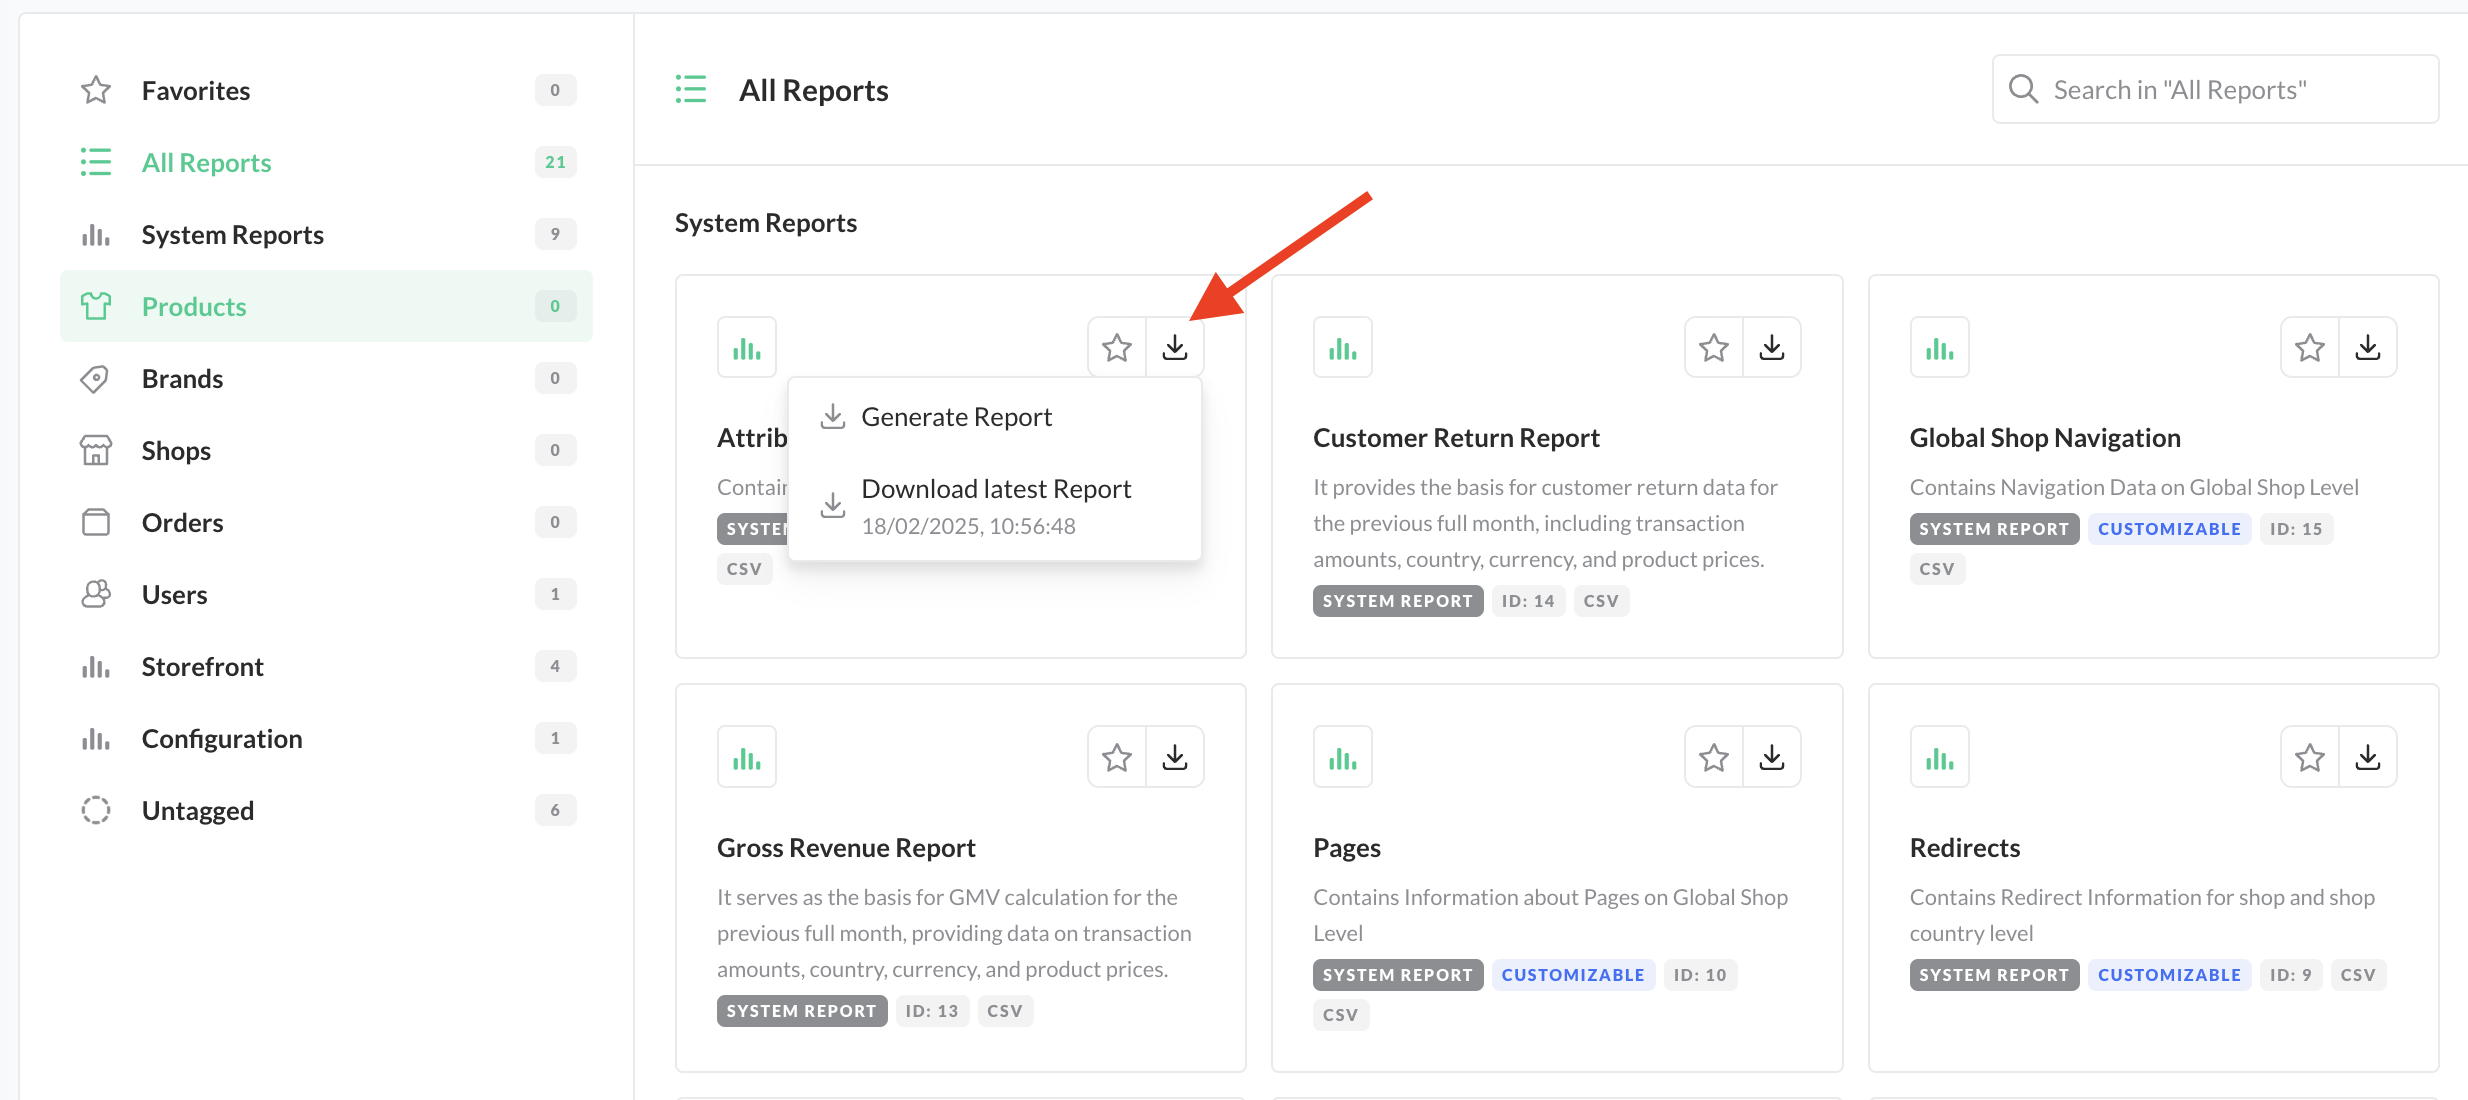The height and width of the screenshot is (1100, 2468).
Task: Navigate to Configuration reports
Action: pyautogui.click(x=221, y=739)
